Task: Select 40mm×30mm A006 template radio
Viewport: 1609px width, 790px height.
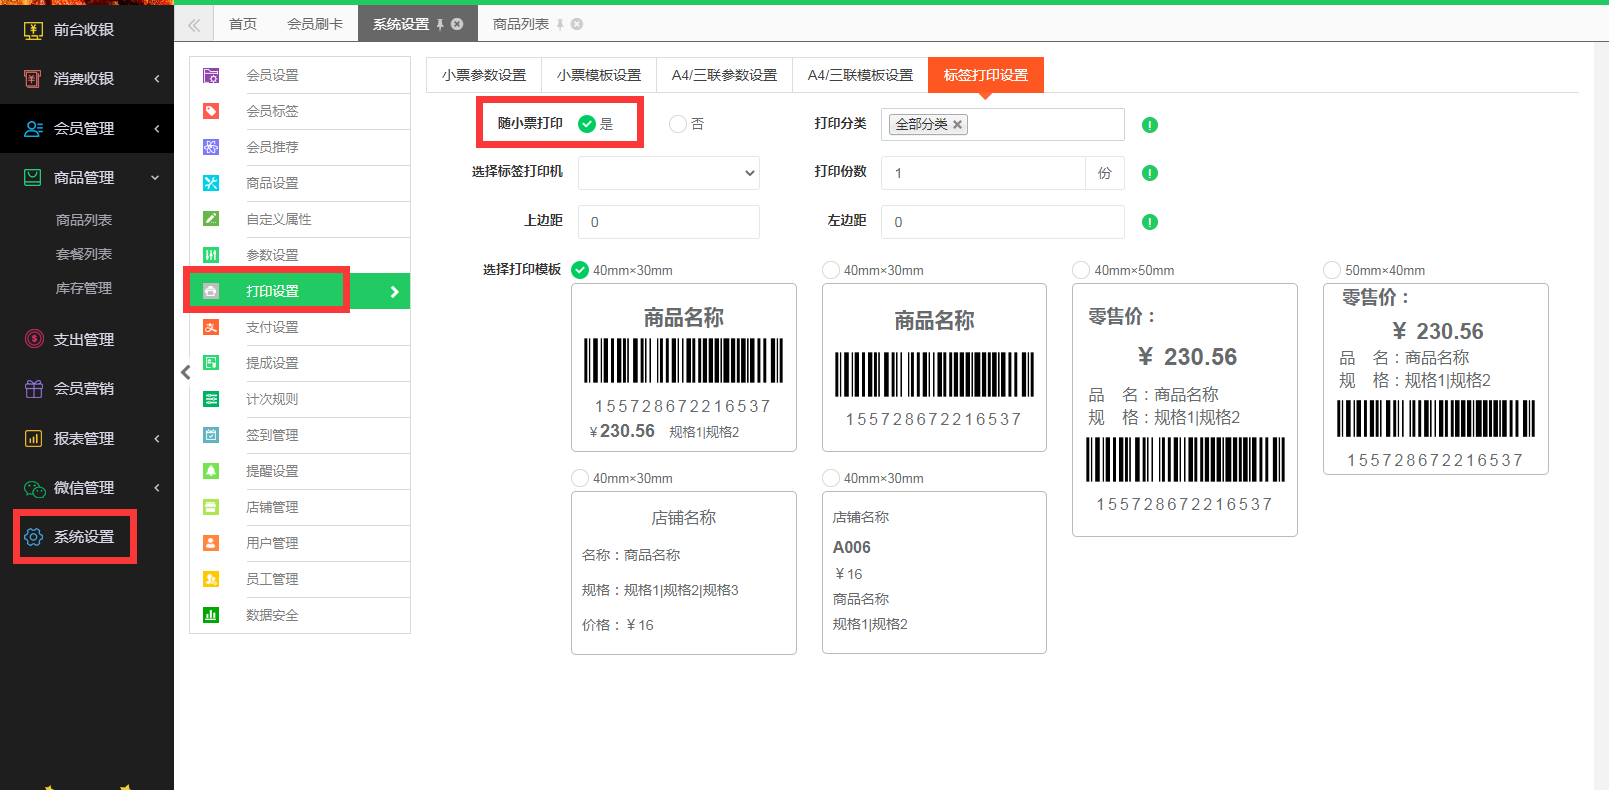Action: (x=831, y=478)
